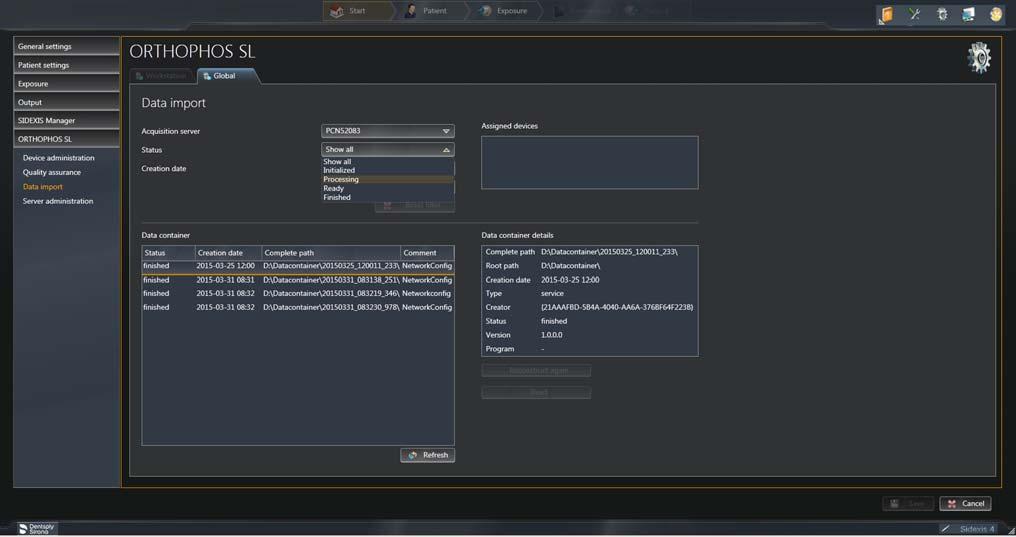
Task: Open the orange book icon in top toolbar
Action: tap(887, 14)
